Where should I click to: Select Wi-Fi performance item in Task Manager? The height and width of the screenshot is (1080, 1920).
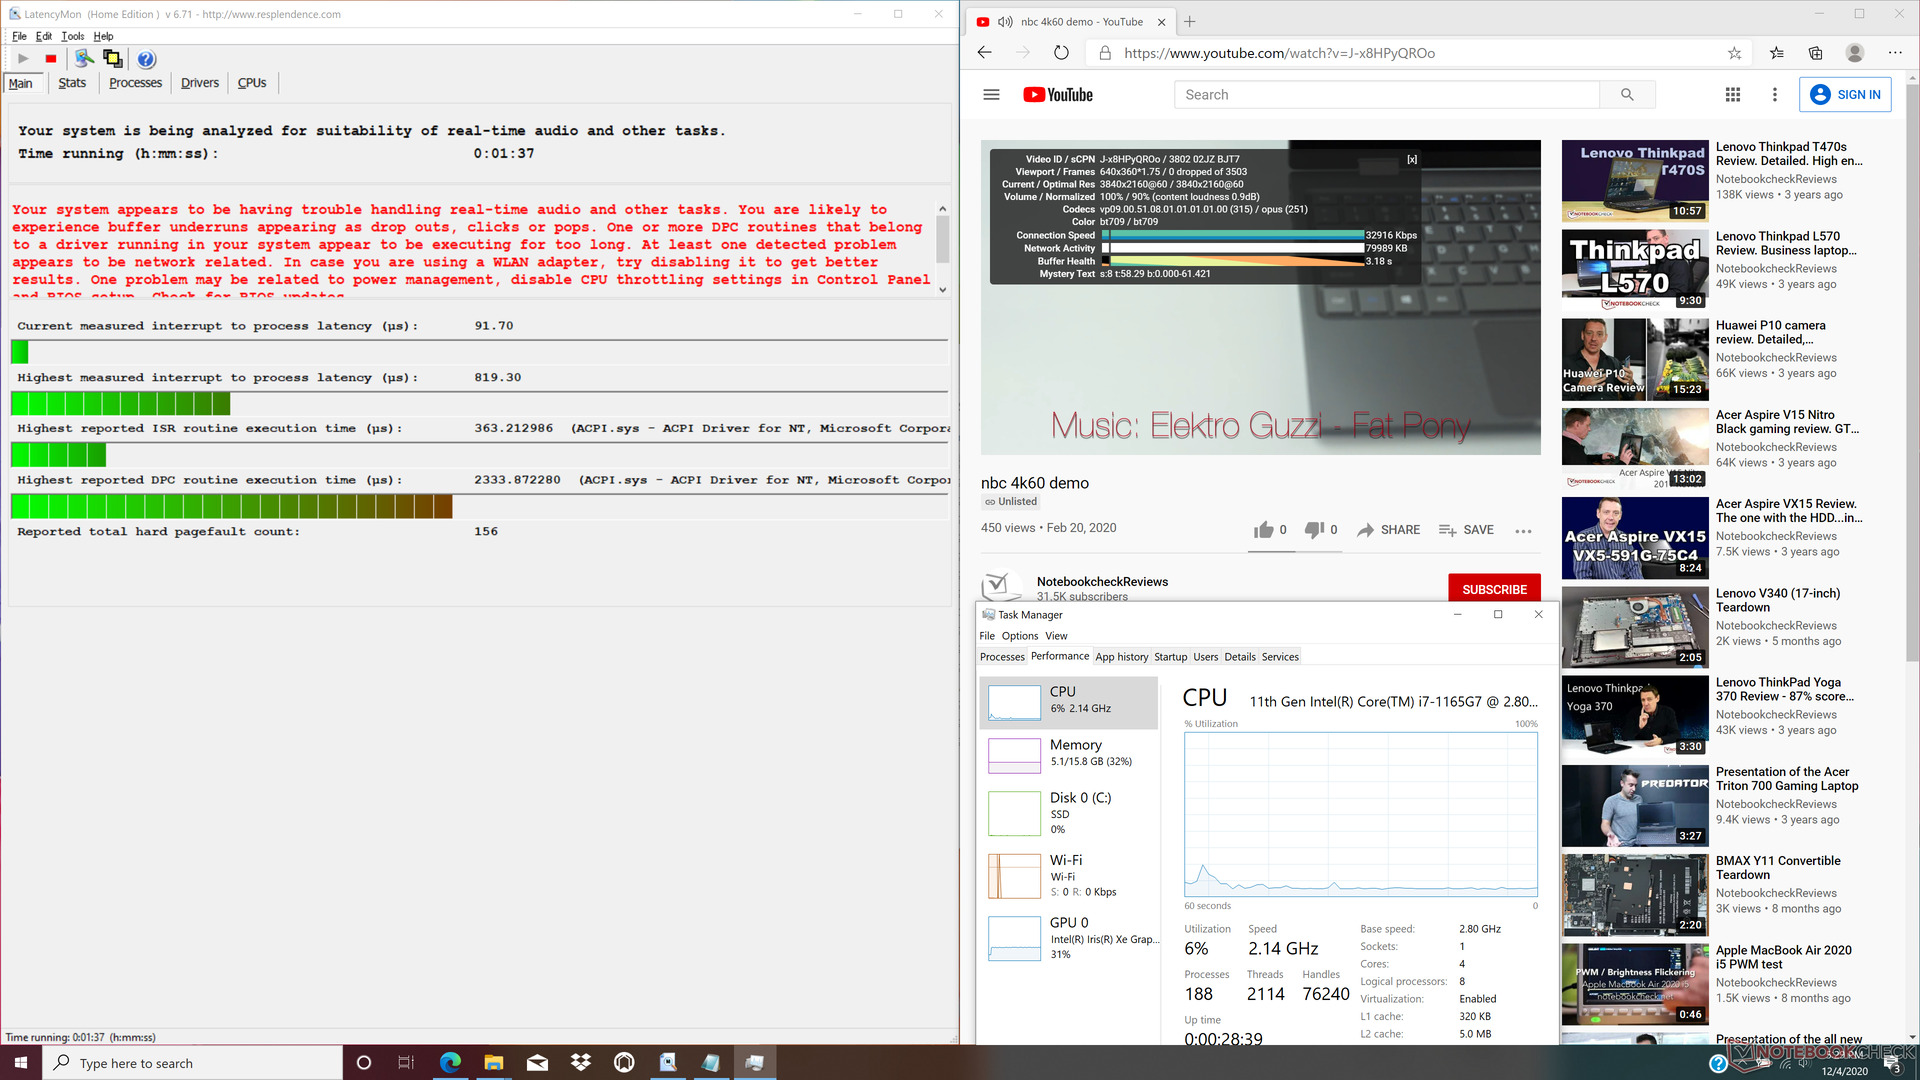(x=1069, y=875)
